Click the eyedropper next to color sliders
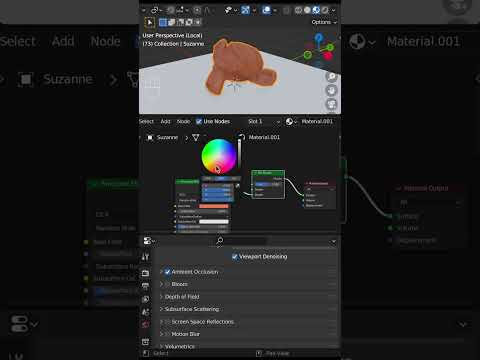Viewport: 480px width, 360px height. coord(238,186)
